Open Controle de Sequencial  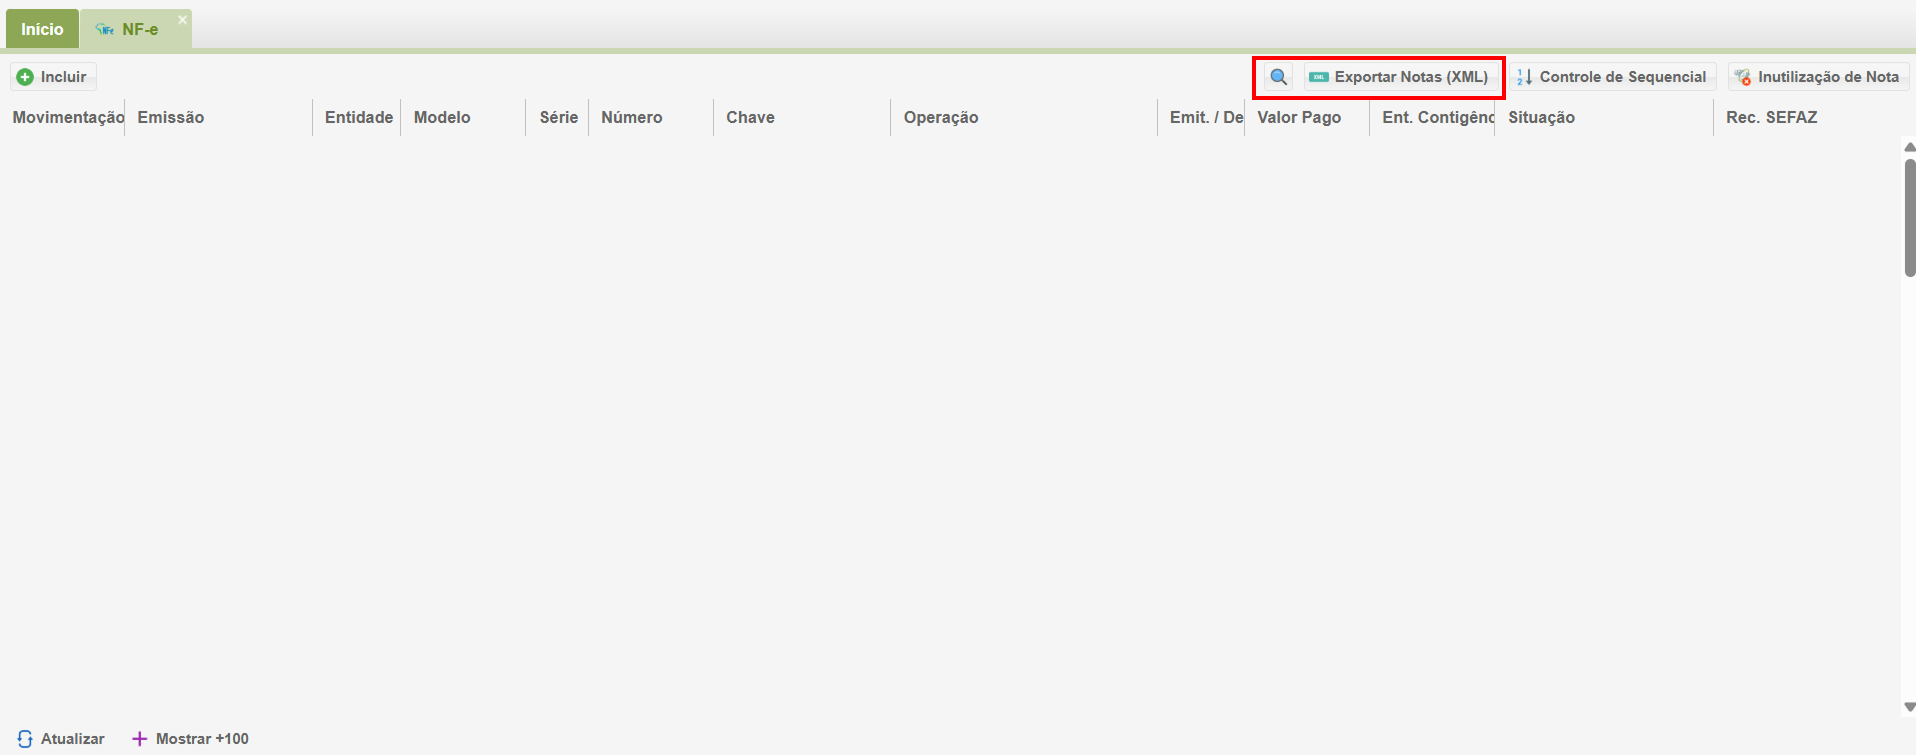tap(1612, 77)
